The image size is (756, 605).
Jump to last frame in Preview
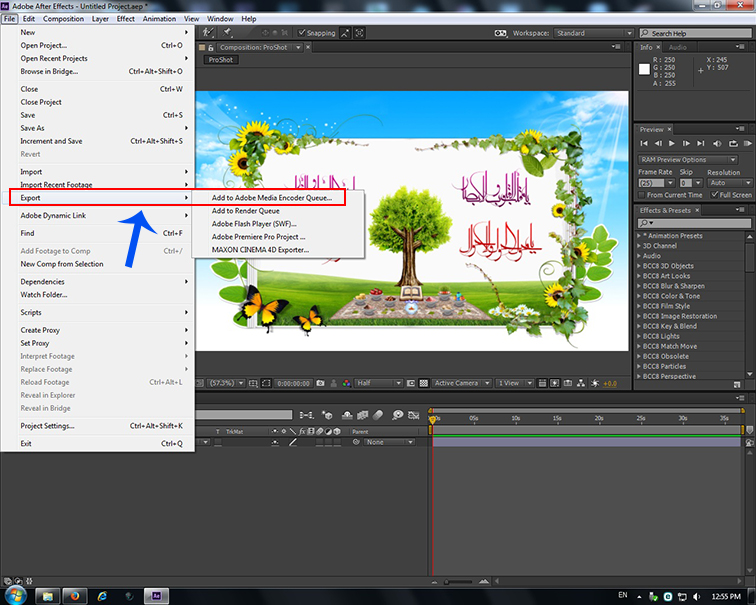701,143
